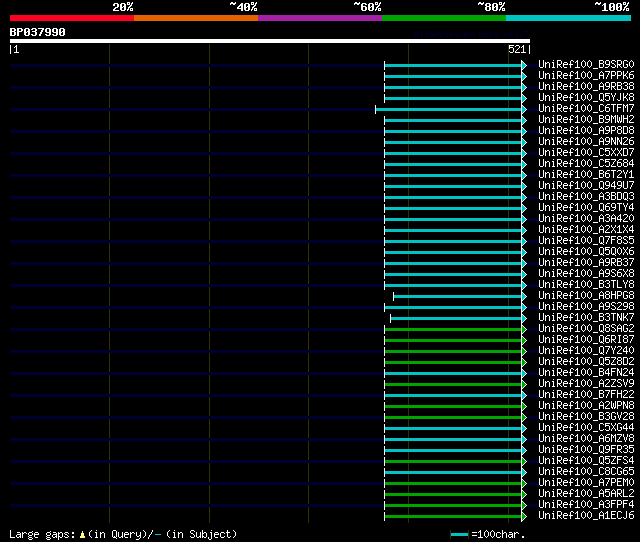Click the UniRef100_C5Z684 label
The height and width of the screenshot is (542, 640).
point(586,164)
